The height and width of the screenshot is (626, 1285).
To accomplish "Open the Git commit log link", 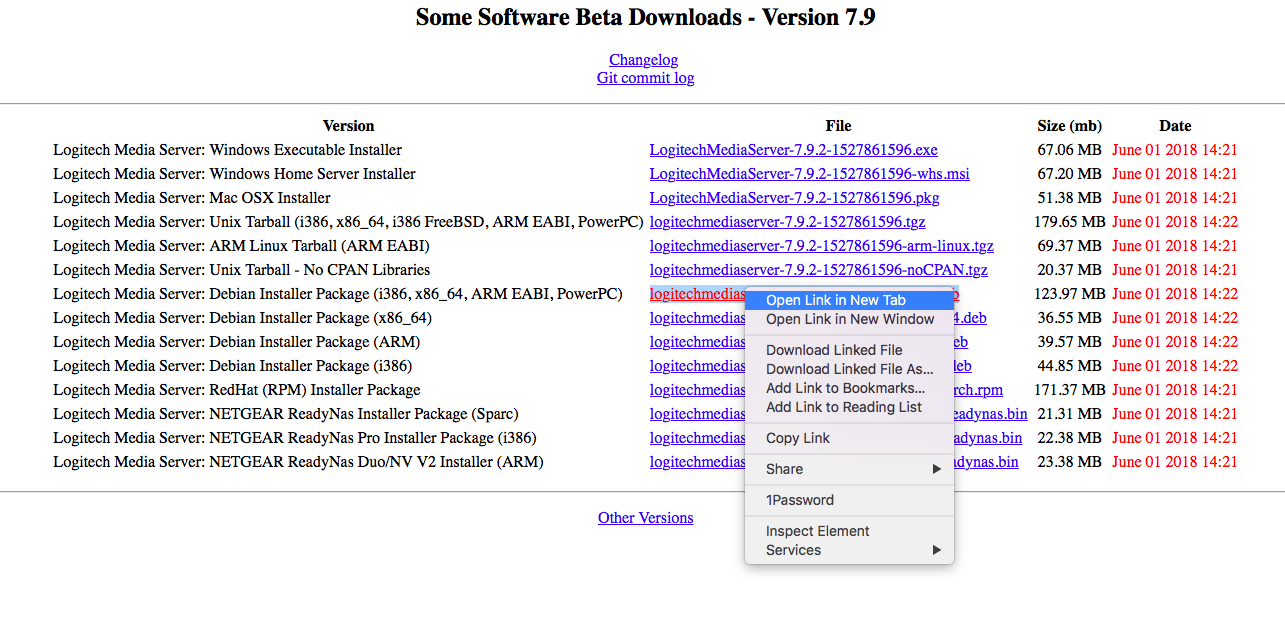I will click(645, 78).
